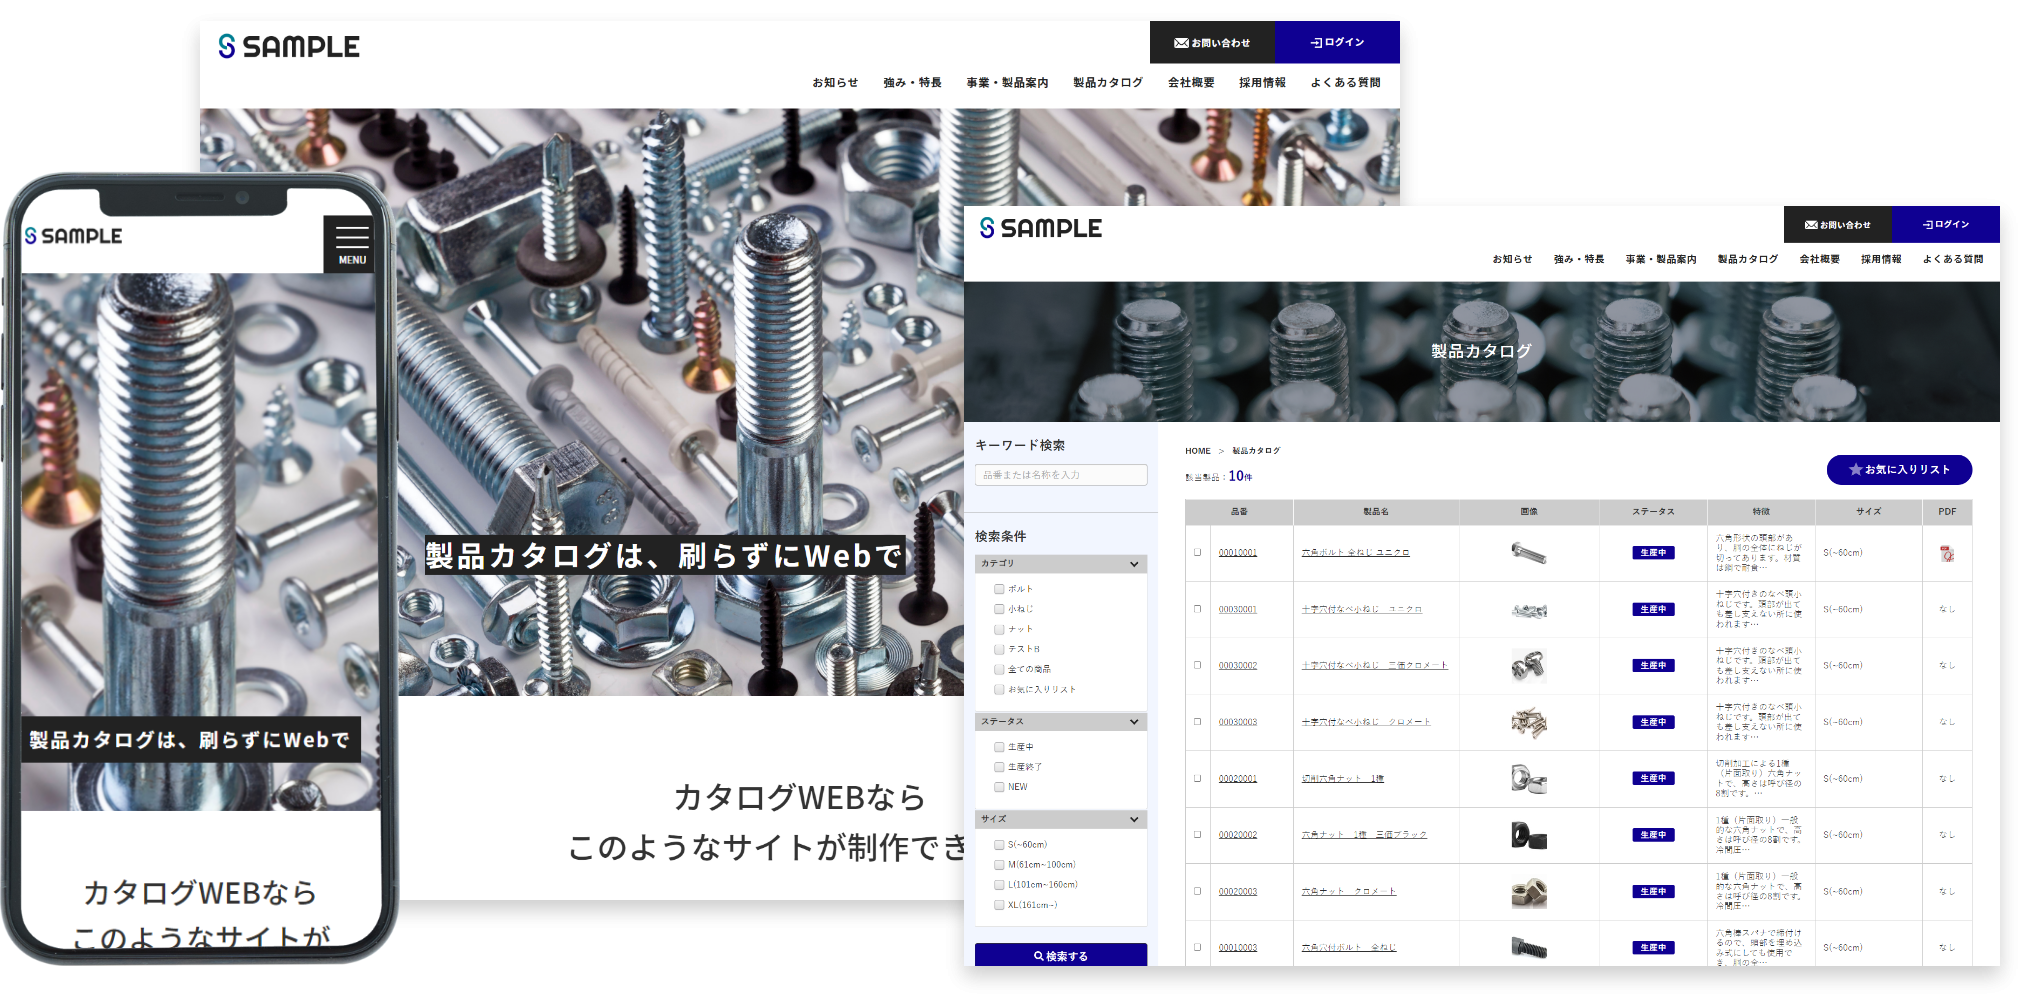Open 会社概要 in the home page navigation
Image resolution: width=2030 pixels, height=1006 pixels.
(x=1191, y=83)
